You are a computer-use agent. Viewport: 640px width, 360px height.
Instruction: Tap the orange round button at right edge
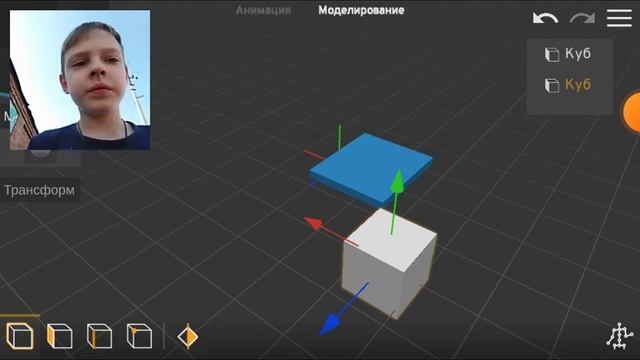pos(632,112)
